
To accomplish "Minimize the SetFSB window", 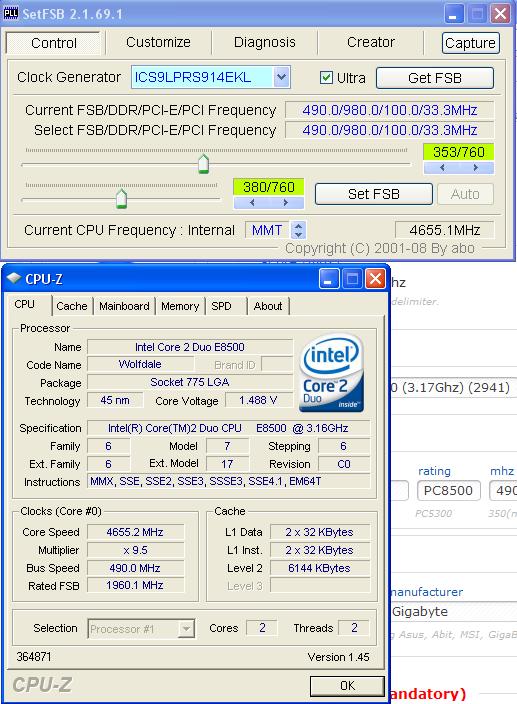I will coord(454,13).
